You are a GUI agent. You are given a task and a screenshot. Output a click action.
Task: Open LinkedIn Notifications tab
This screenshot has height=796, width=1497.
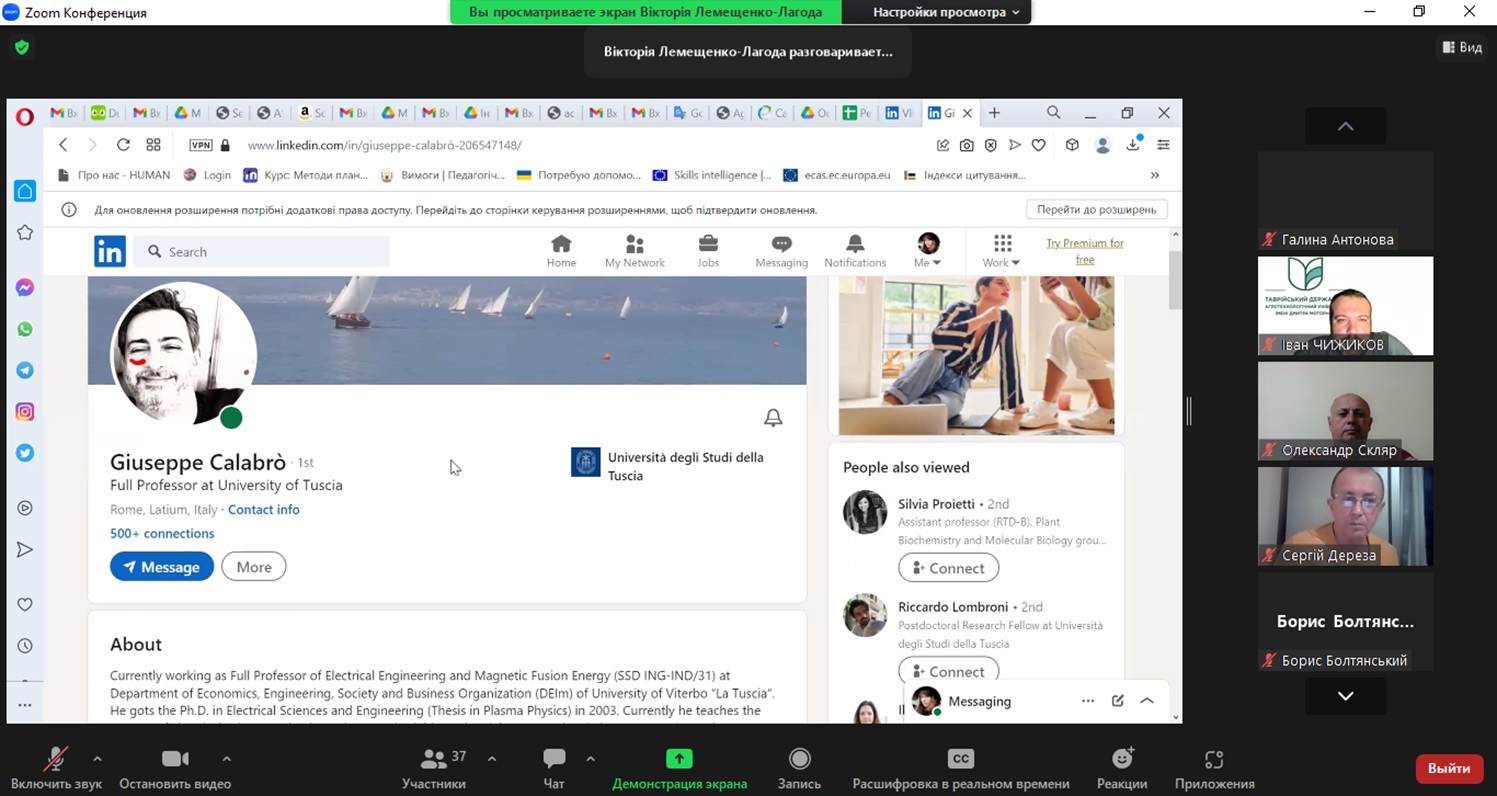(855, 251)
